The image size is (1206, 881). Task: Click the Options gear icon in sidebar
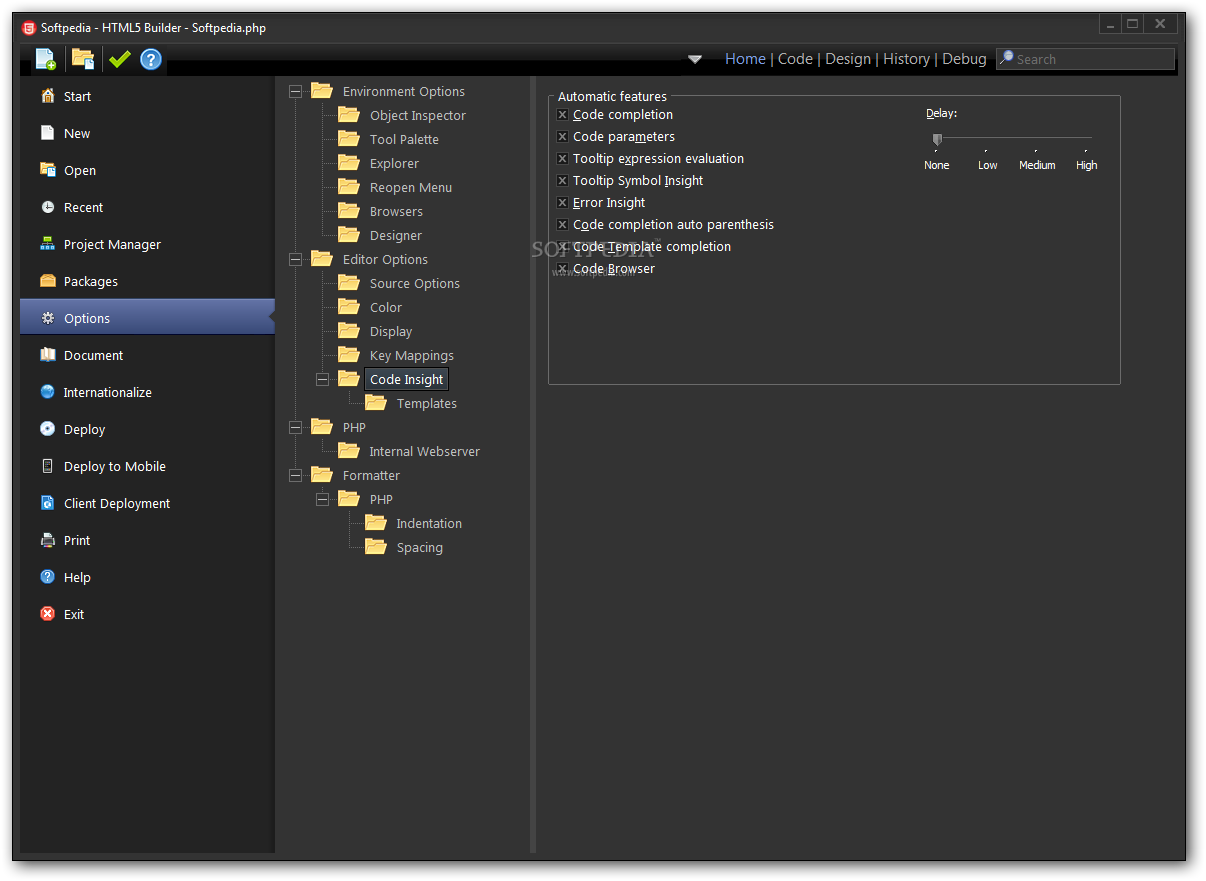(47, 318)
